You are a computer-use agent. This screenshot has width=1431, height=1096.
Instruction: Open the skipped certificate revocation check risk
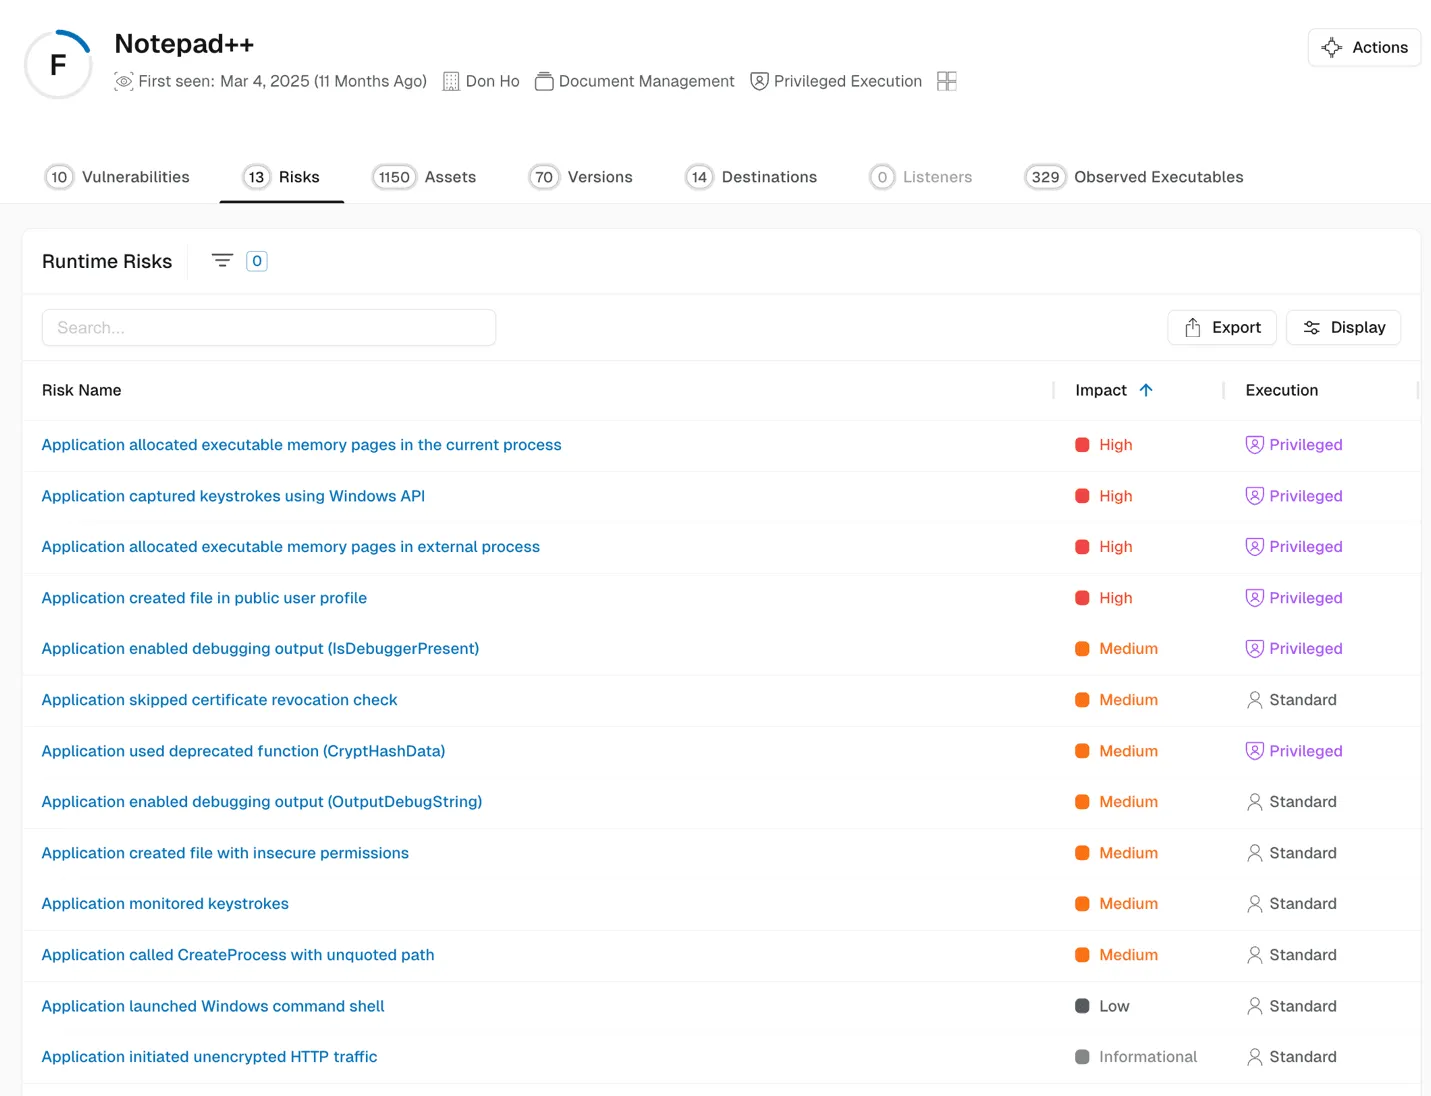pos(219,700)
